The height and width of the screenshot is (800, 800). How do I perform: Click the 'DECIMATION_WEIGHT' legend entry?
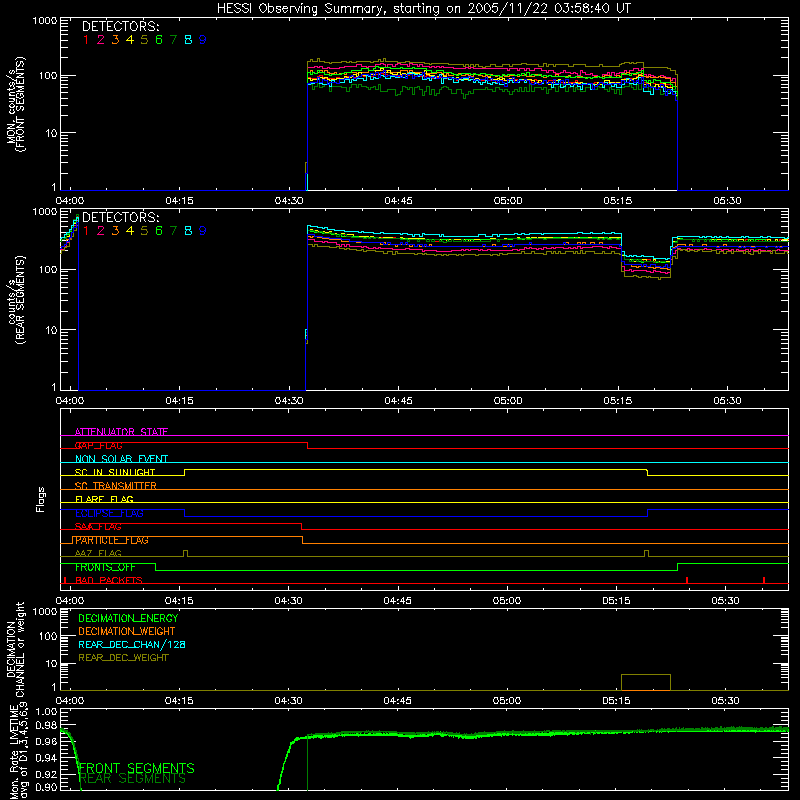127,631
